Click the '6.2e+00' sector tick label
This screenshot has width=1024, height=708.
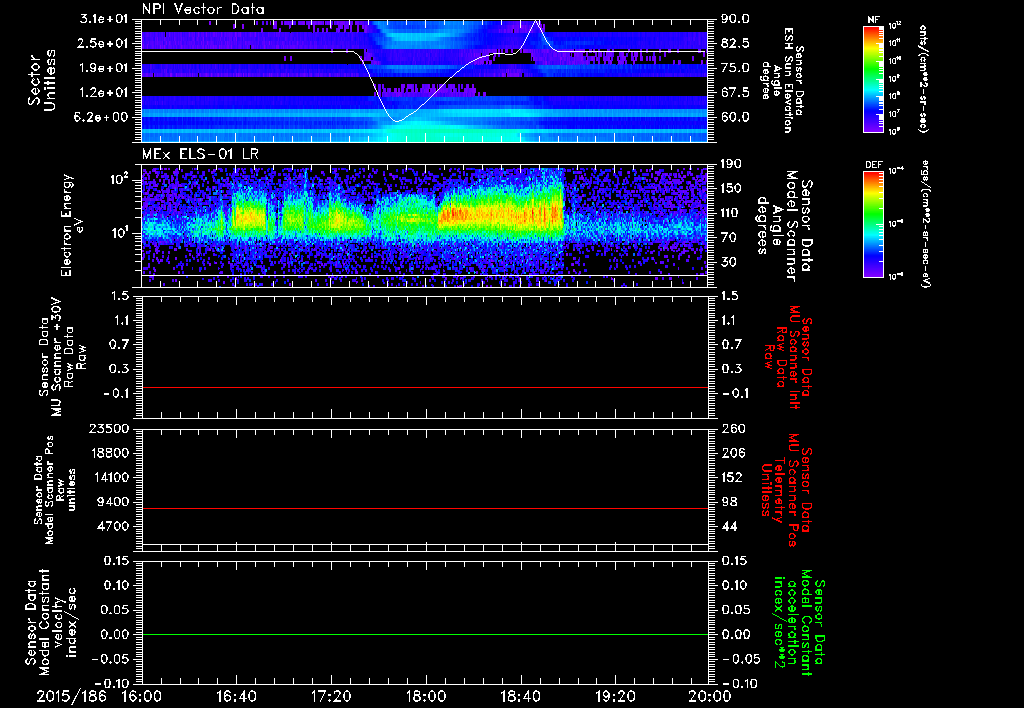(101, 117)
